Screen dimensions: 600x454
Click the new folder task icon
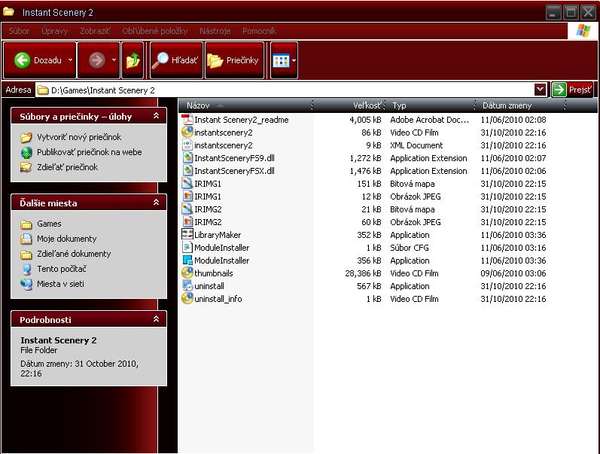[26, 137]
